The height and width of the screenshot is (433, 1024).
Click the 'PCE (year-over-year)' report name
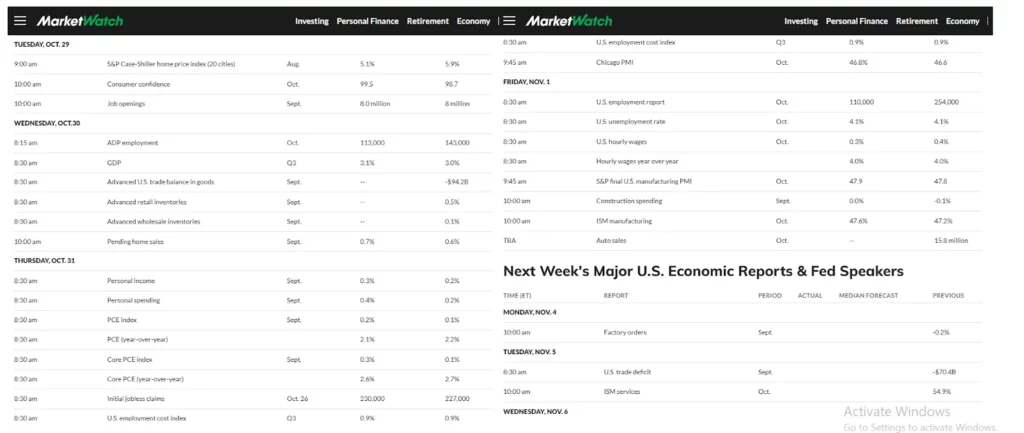pyautogui.click(x=135, y=340)
